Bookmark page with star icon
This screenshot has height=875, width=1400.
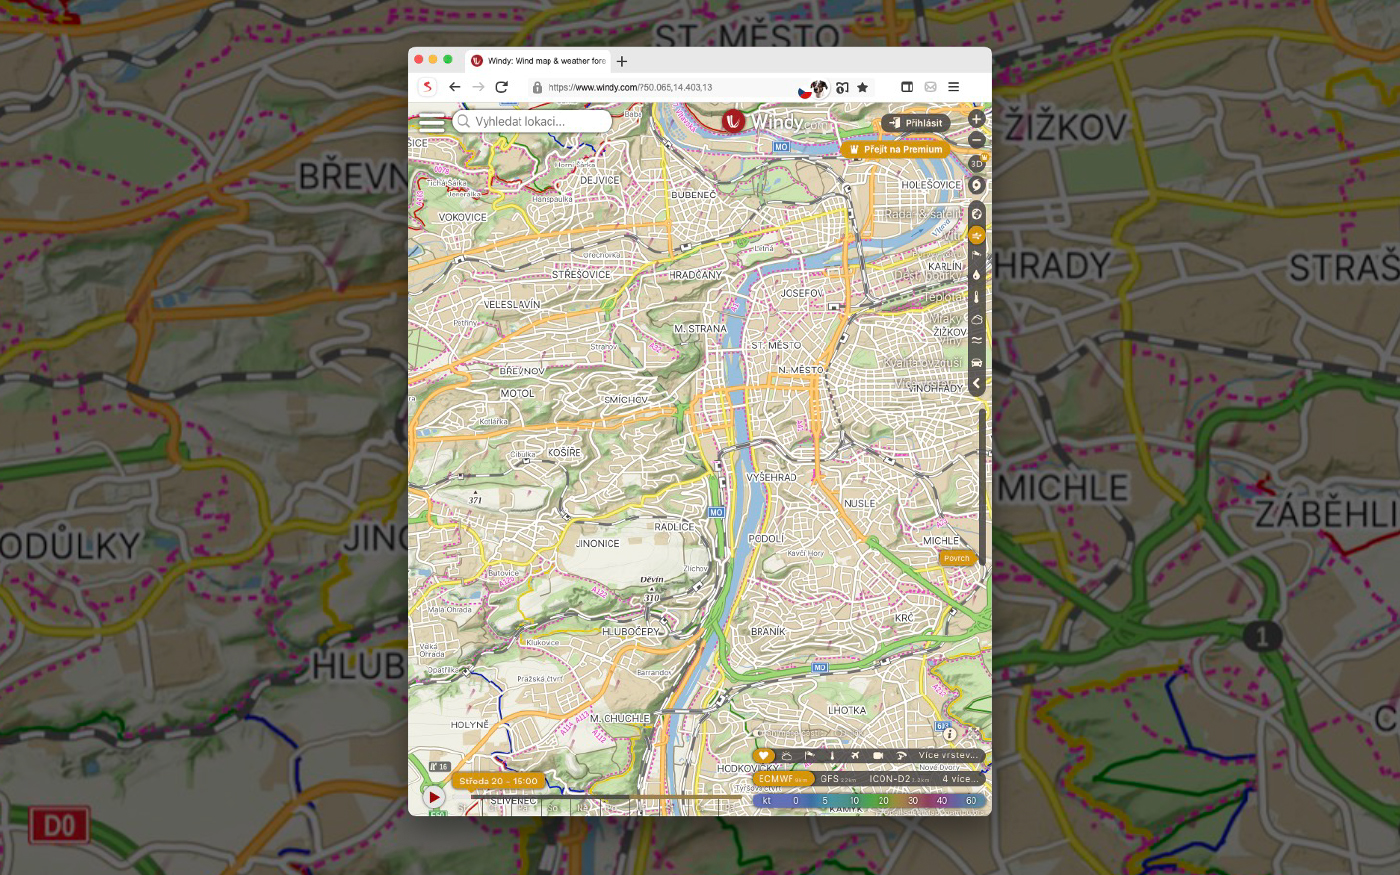(x=862, y=87)
